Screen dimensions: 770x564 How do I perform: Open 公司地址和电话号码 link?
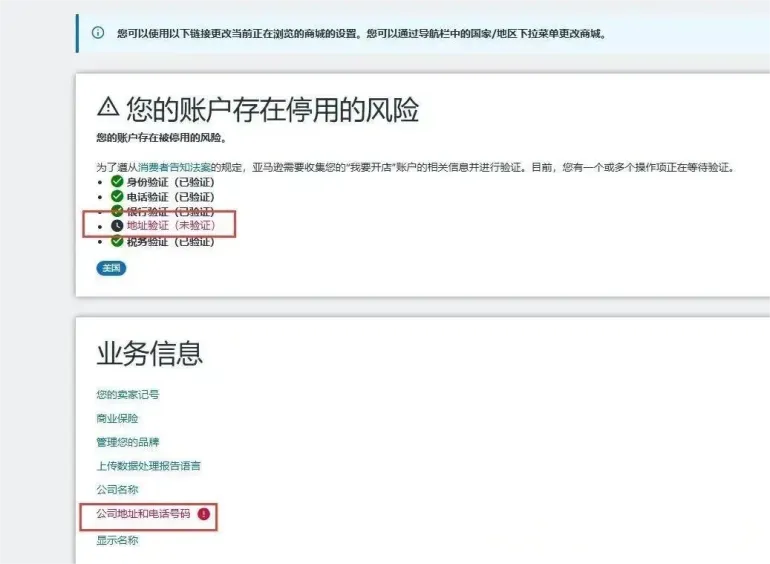[x=143, y=513]
